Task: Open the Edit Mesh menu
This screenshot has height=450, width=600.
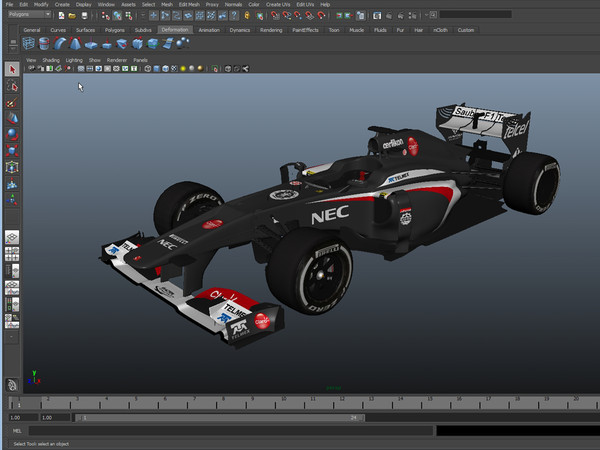Action: click(x=189, y=5)
